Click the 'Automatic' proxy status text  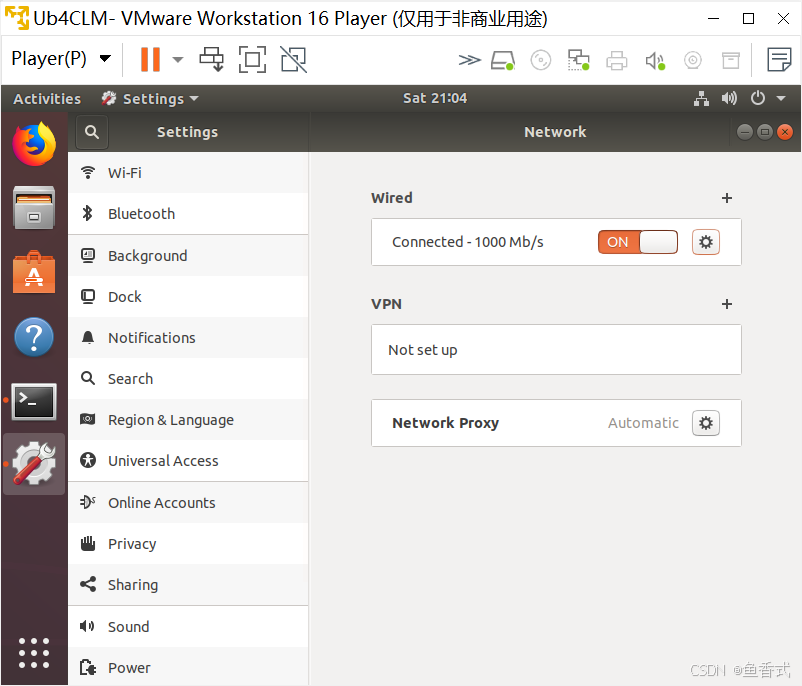pos(643,423)
